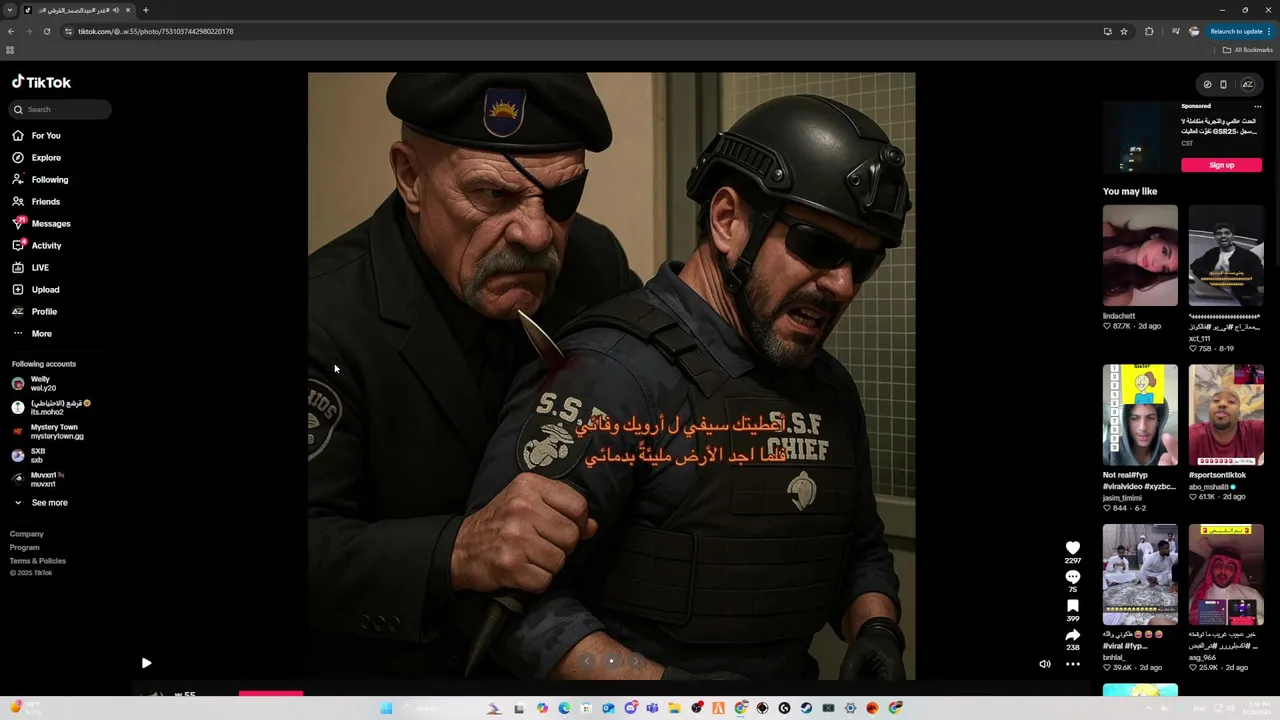Open Messages in the sidebar
1280x720 pixels.
pos(41,224)
